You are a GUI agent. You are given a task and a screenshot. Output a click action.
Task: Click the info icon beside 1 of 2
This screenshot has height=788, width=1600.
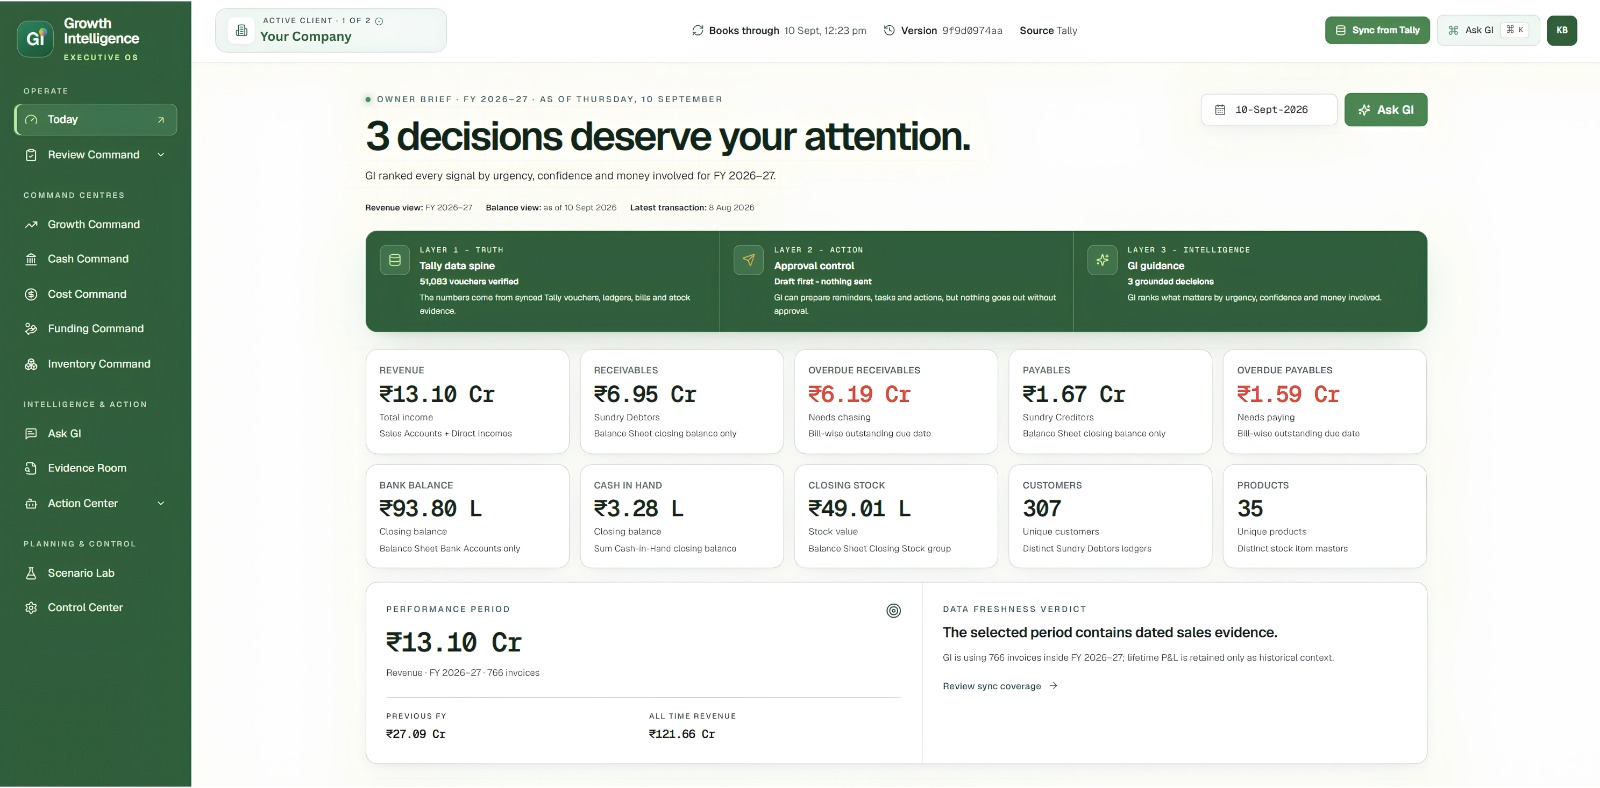click(x=379, y=21)
